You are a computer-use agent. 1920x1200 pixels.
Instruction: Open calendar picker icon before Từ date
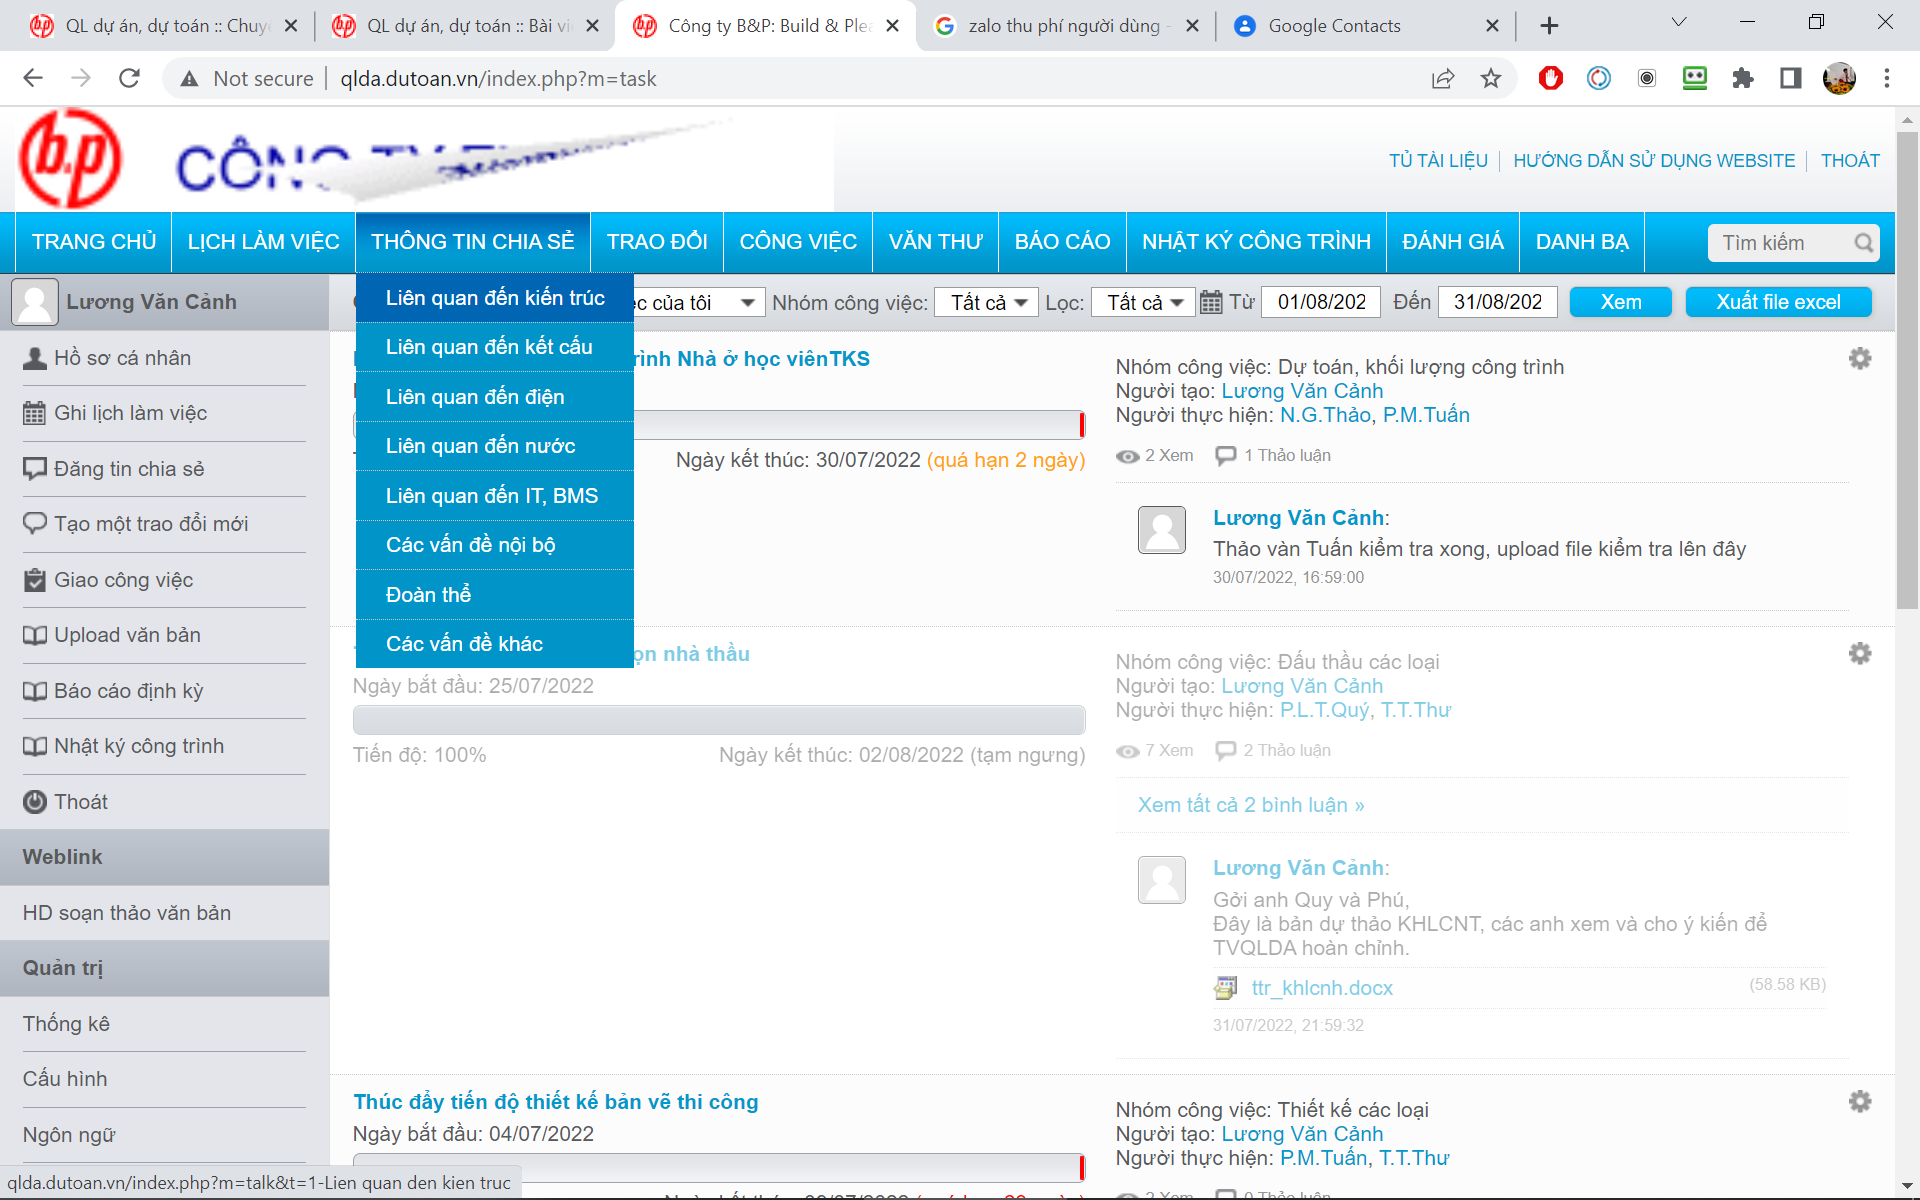click(1210, 302)
